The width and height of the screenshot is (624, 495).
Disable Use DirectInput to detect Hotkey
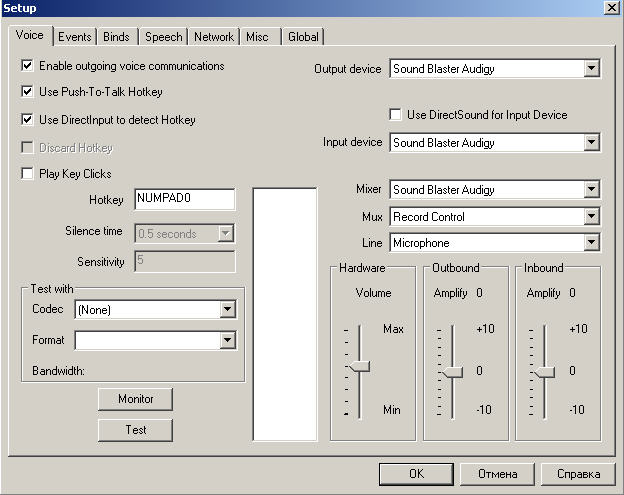coord(27,120)
